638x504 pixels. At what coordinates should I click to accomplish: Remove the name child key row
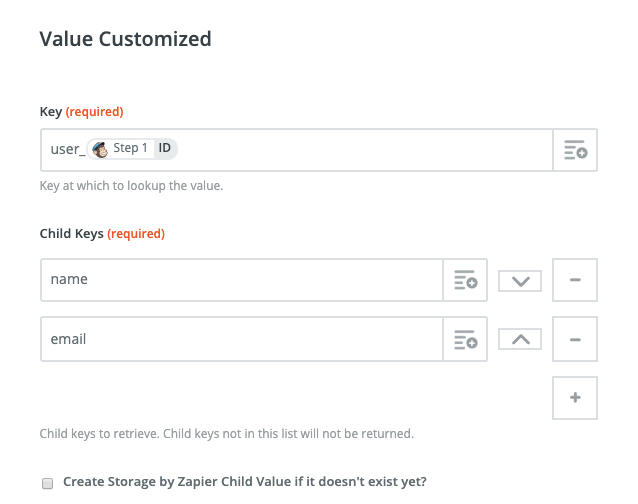pyautogui.click(x=575, y=280)
